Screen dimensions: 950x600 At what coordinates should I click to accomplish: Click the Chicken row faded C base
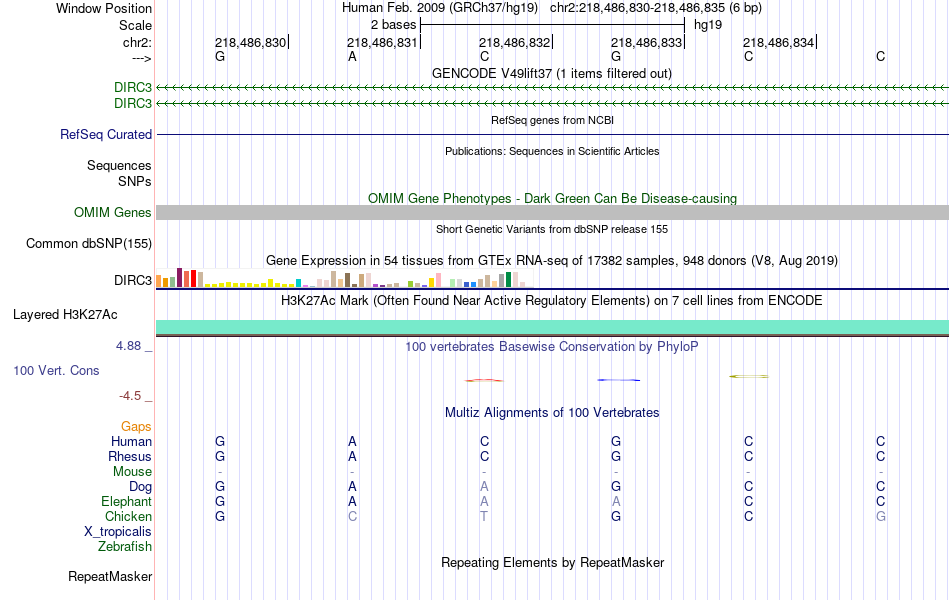point(352,516)
